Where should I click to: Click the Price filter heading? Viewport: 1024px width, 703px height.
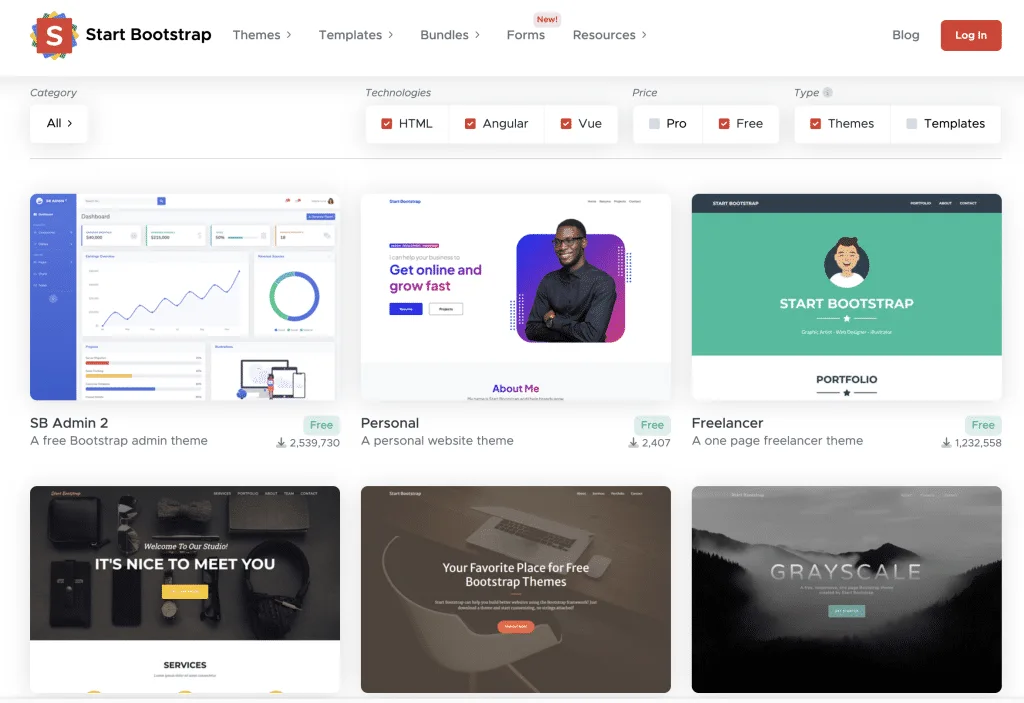point(645,93)
